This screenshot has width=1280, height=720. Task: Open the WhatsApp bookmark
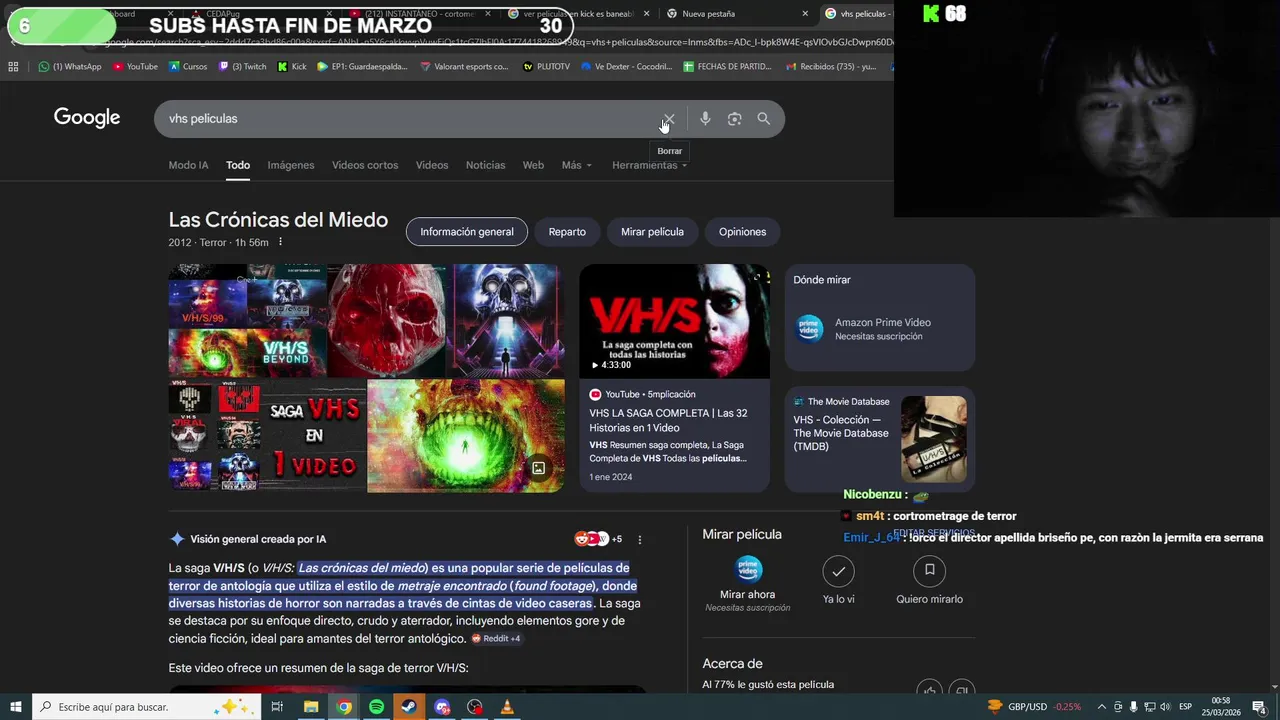(70, 67)
